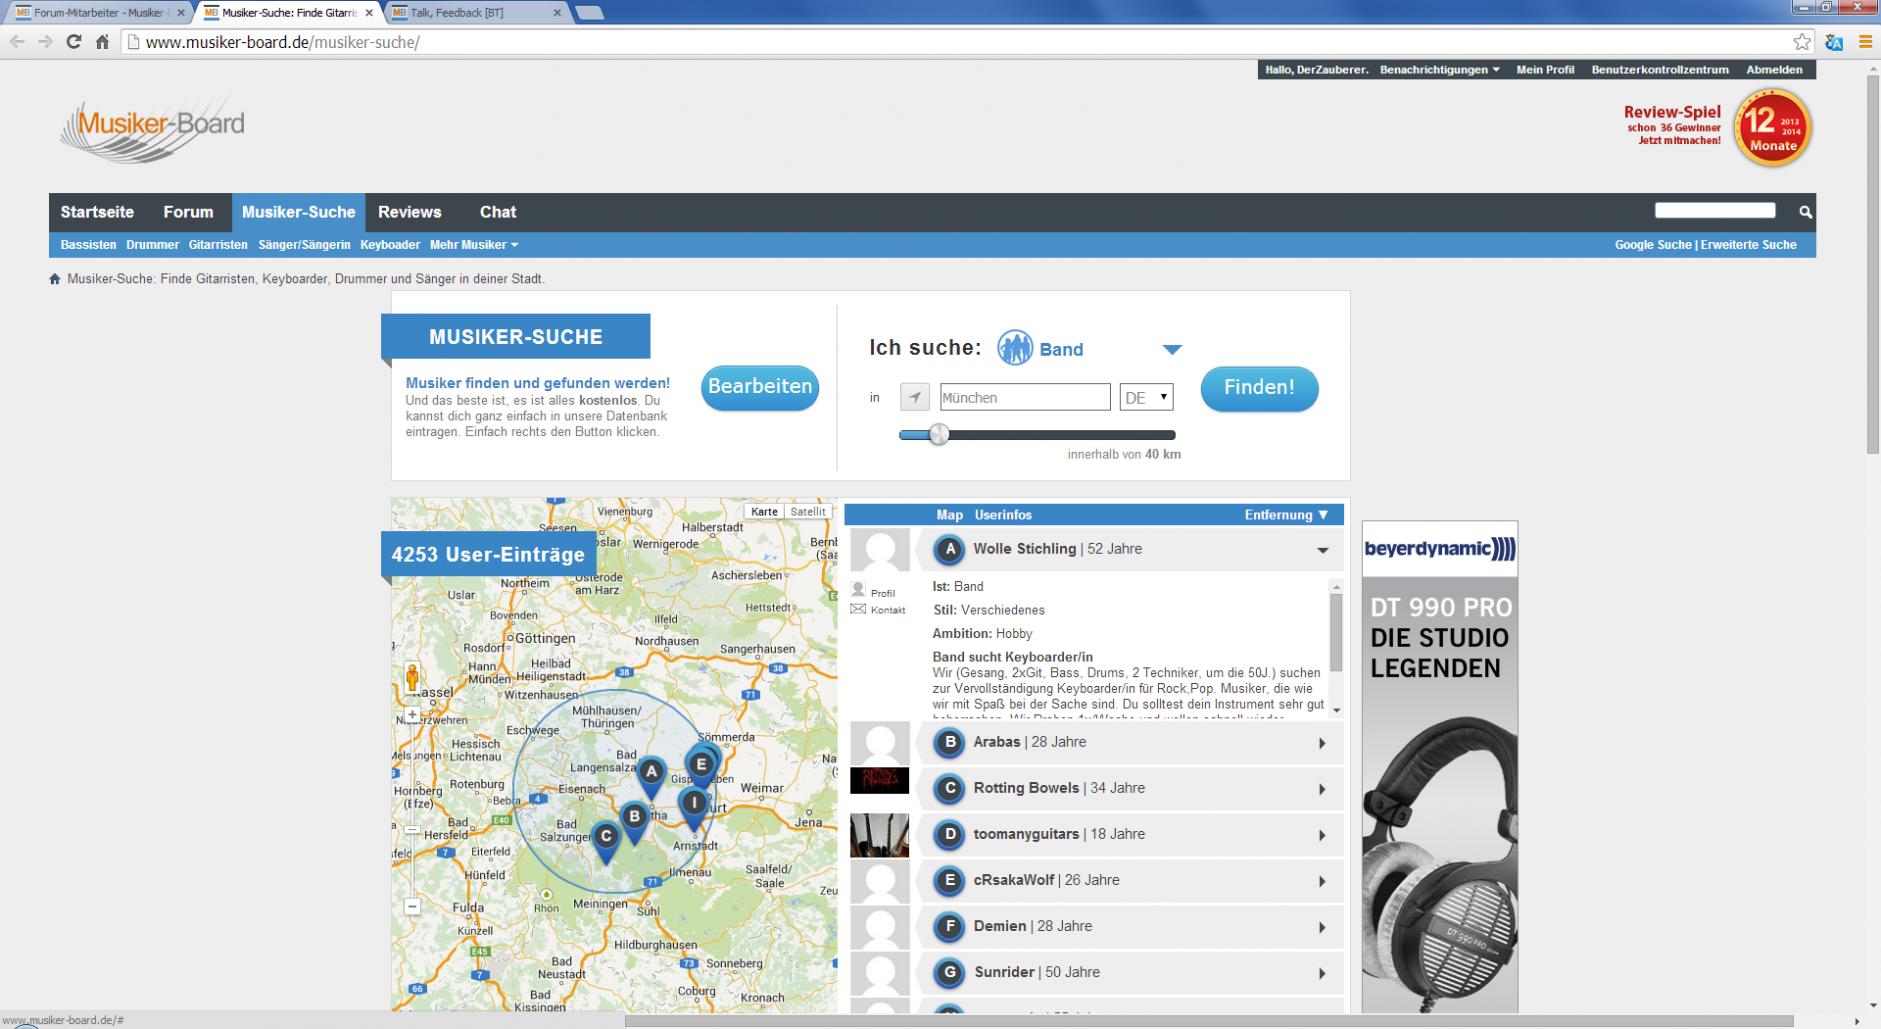Viewport: 1881px width, 1029px height.
Task: Click the München location input field
Action: point(1025,397)
